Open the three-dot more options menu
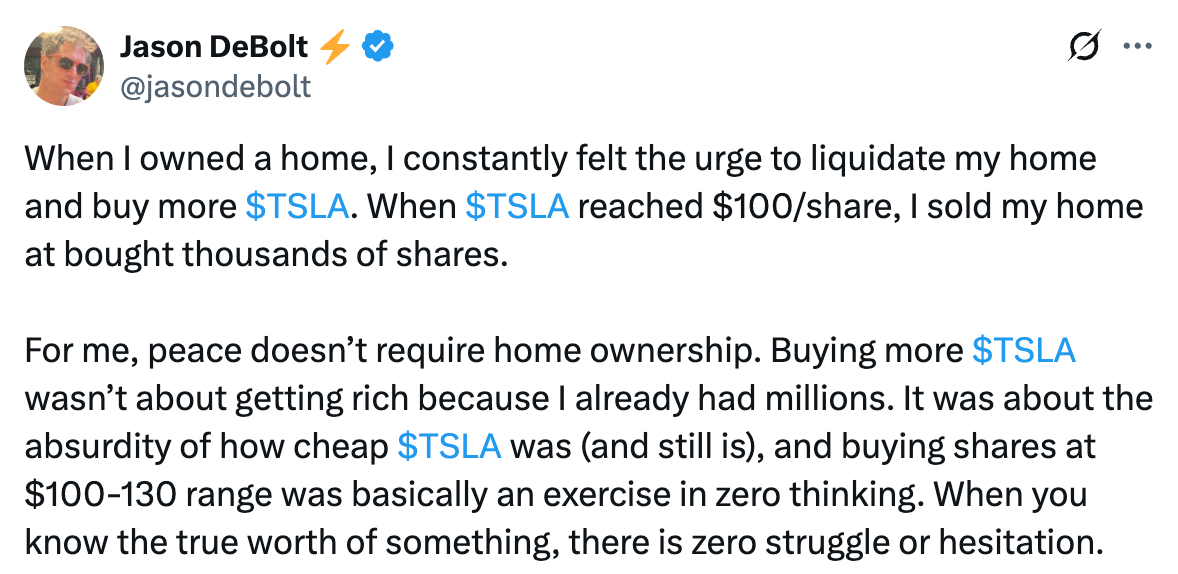 pyautogui.click(x=1137, y=47)
